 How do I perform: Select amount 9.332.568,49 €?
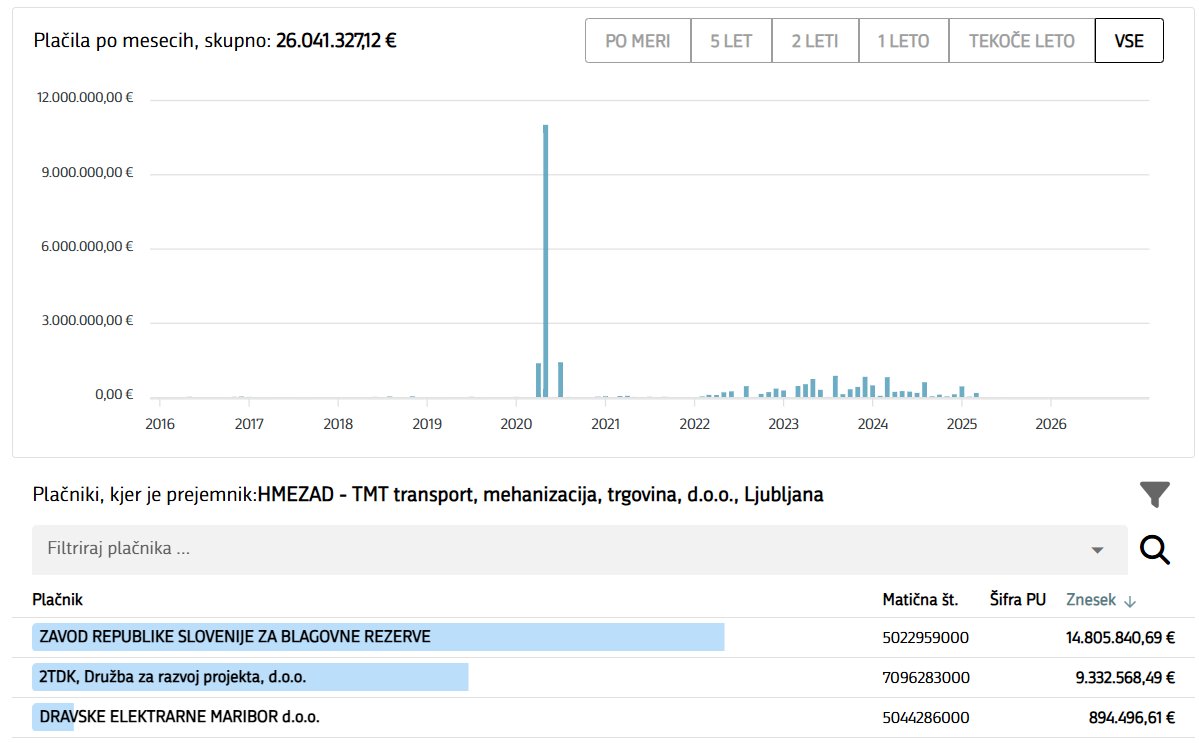(1125, 677)
